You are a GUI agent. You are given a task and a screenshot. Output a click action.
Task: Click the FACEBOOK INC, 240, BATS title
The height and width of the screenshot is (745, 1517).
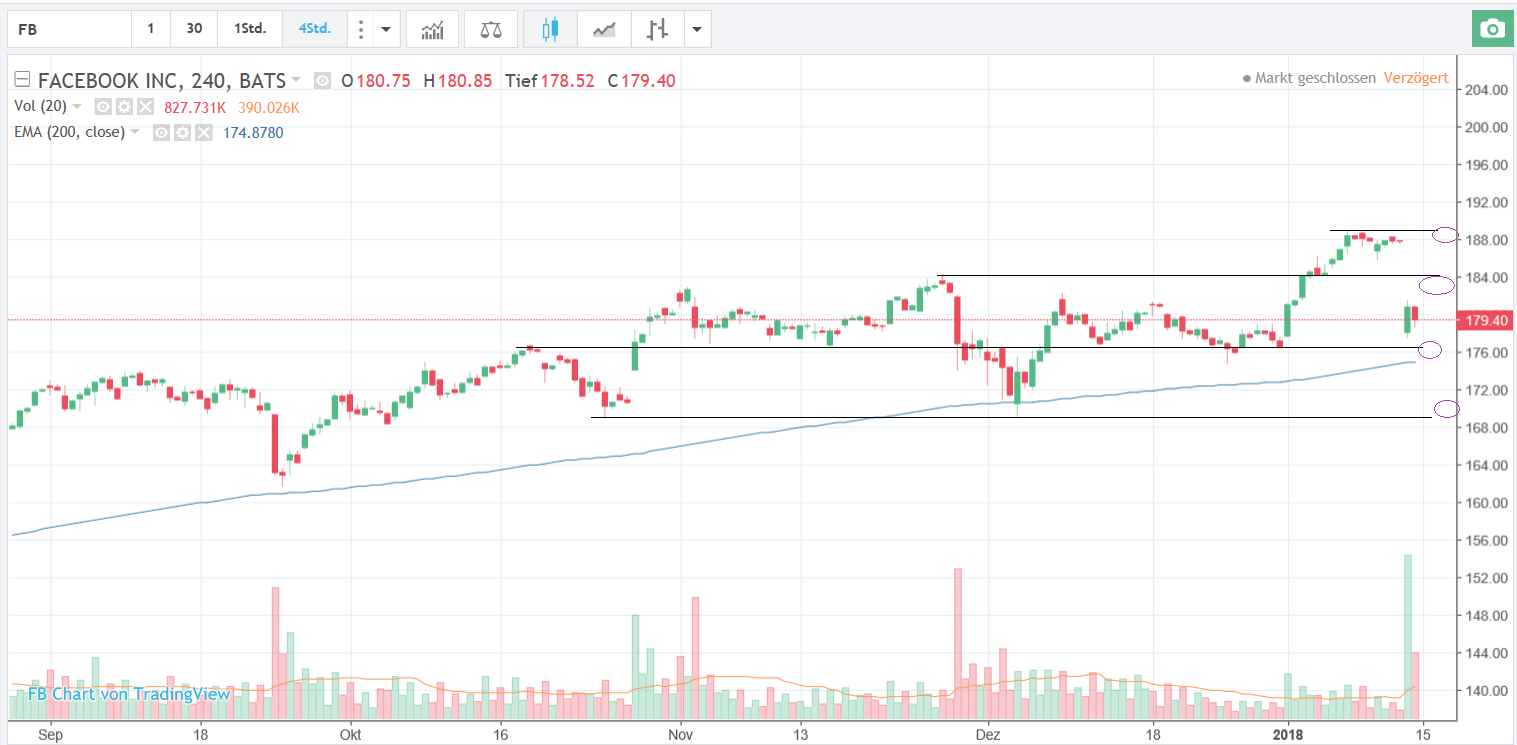(162, 81)
